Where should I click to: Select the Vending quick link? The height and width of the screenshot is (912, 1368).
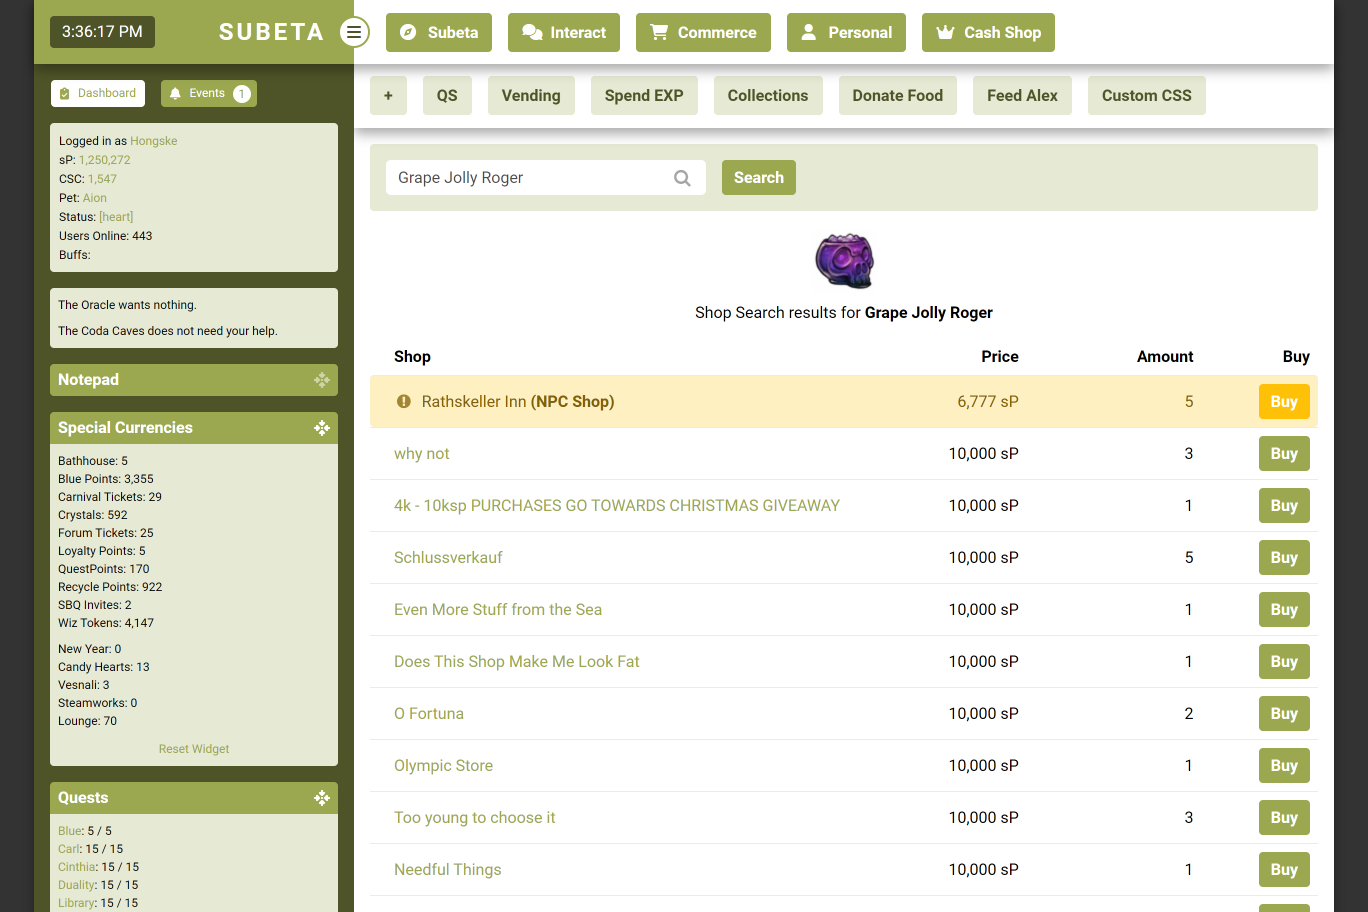point(531,96)
